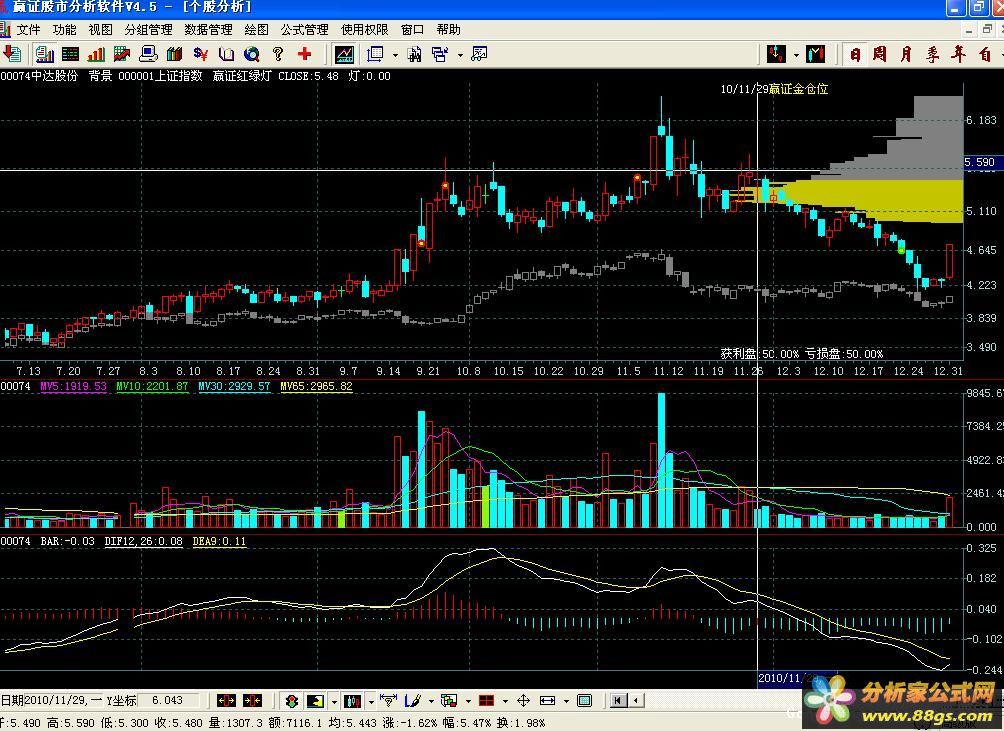The image size is (1004, 731).
Task: Click the candlestick M-pattern icon
Action: tap(815, 54)
